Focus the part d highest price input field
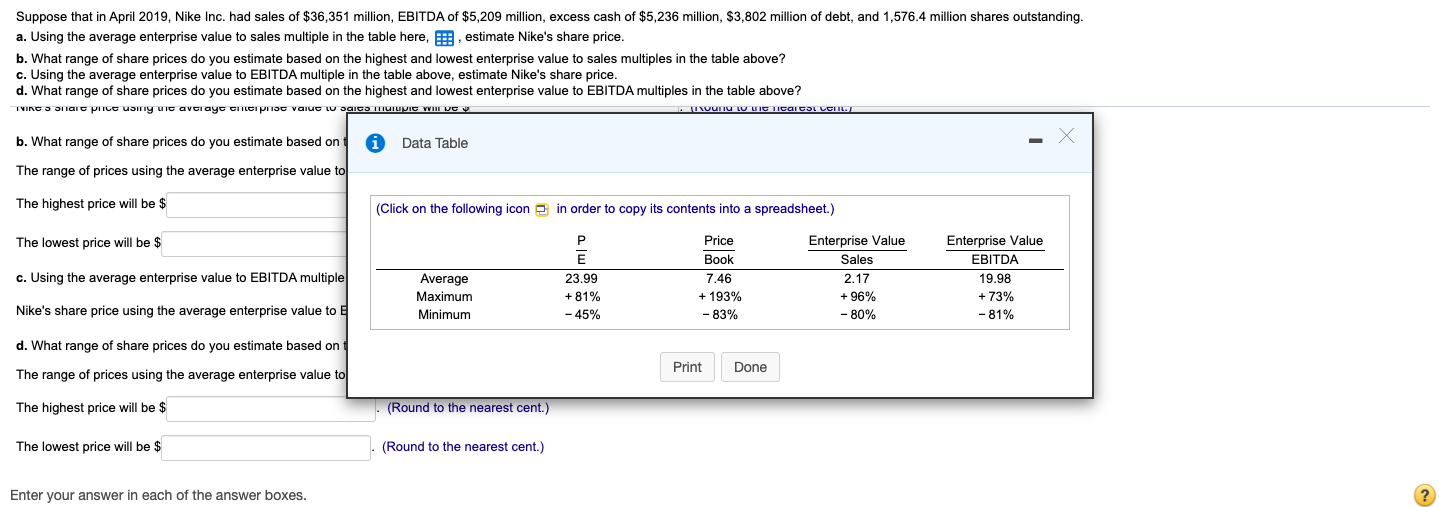The image size is (1439, 507). [271, 409]
